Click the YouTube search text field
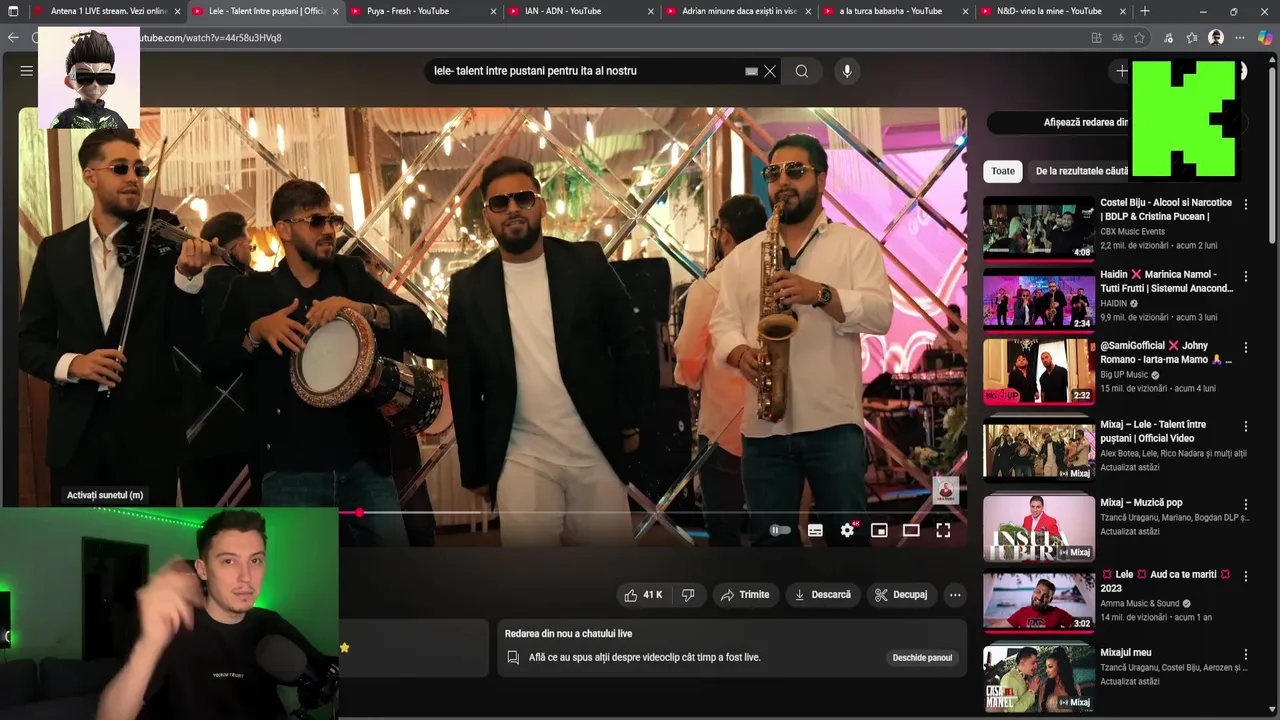1280x720 pixels. click(585, 71)
